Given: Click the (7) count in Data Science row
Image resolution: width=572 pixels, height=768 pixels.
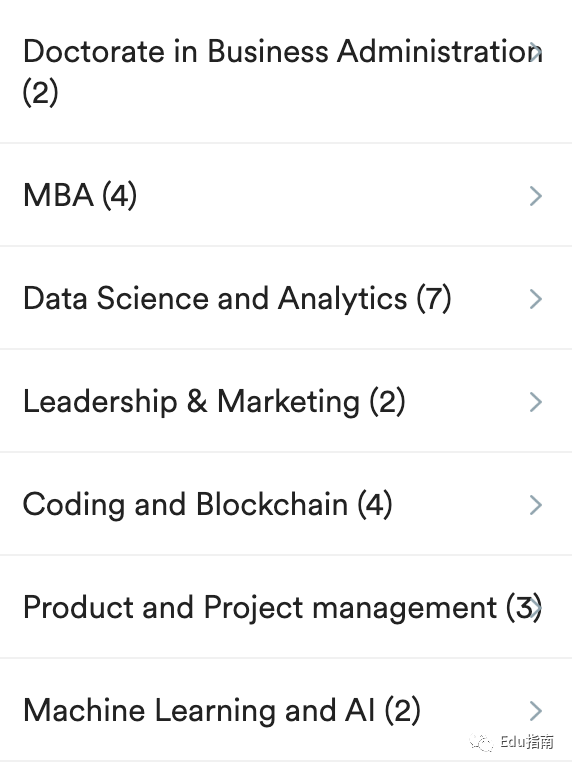Looking at the screenshot, I should pos(433,298).
